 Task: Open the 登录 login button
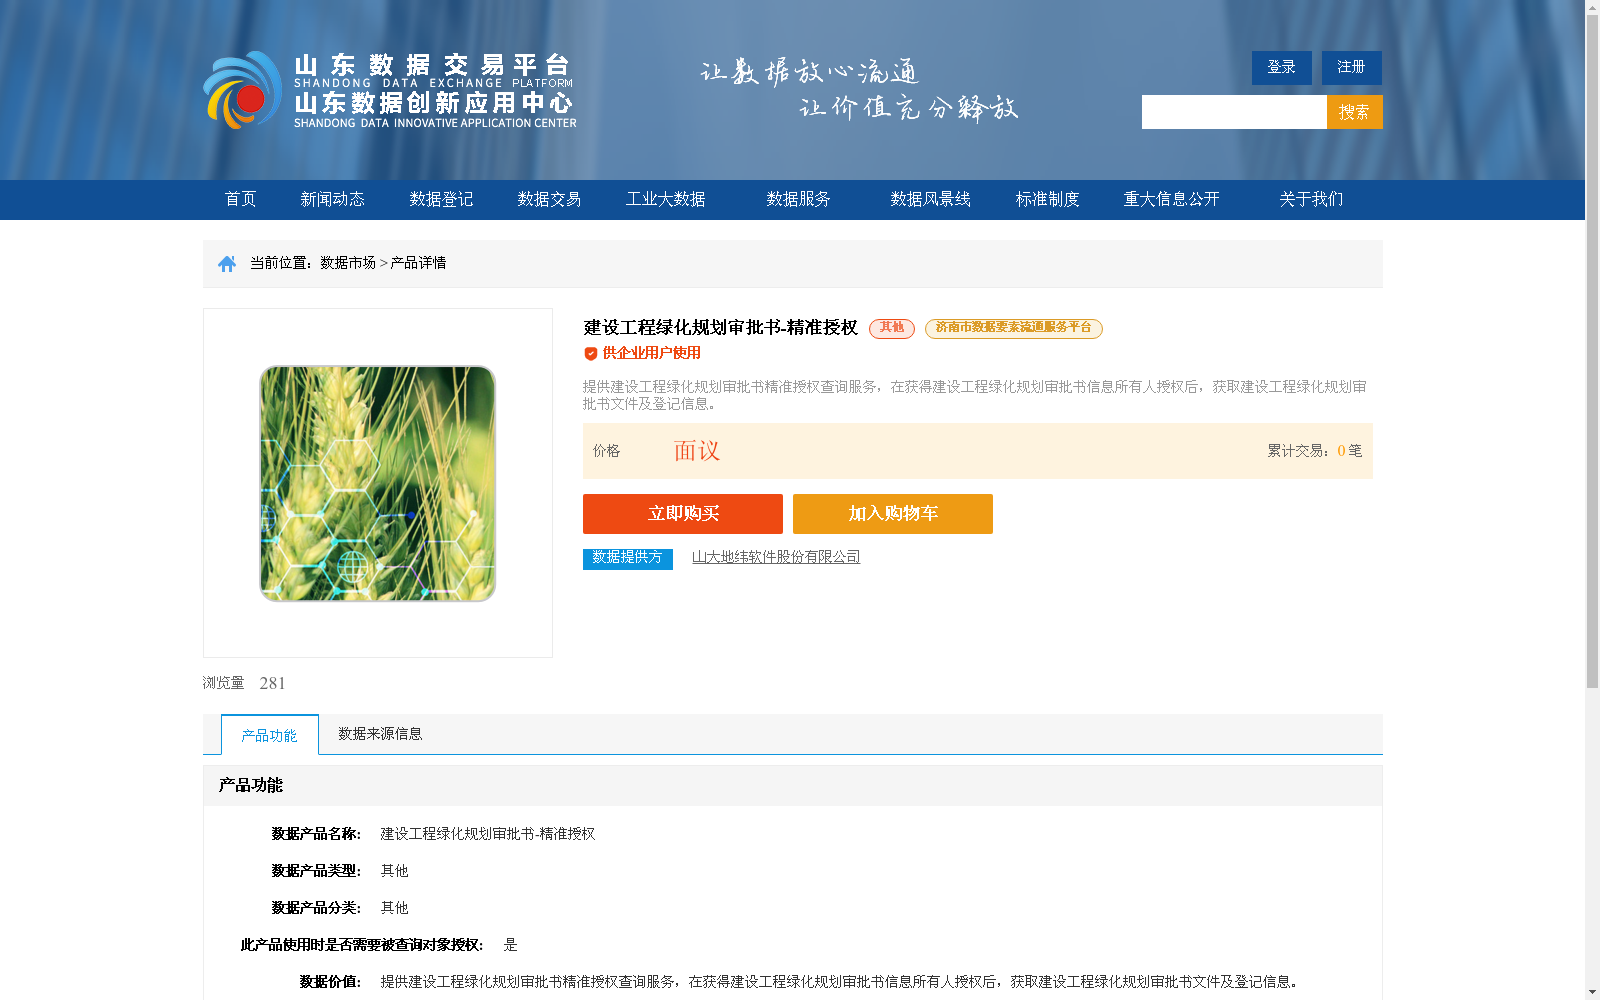pos(1282,67)
